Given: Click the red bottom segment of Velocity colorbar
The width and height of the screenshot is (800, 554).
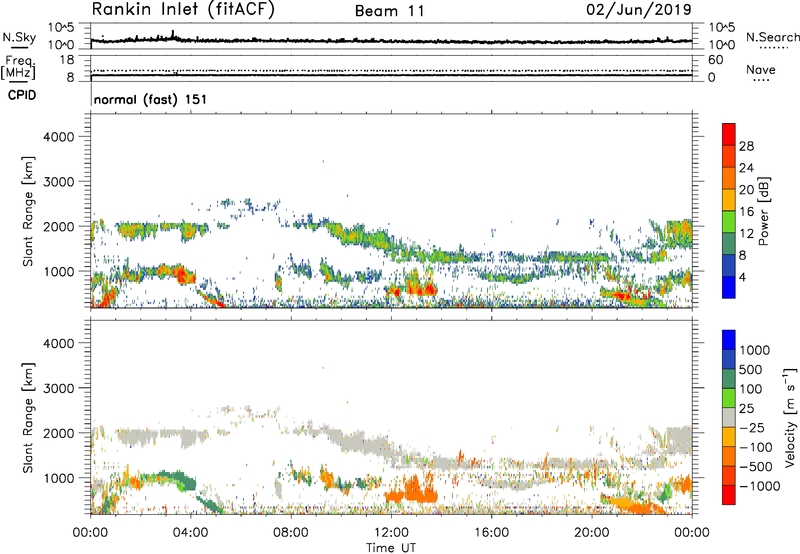Looking at the screenshot, I should 729,495.
